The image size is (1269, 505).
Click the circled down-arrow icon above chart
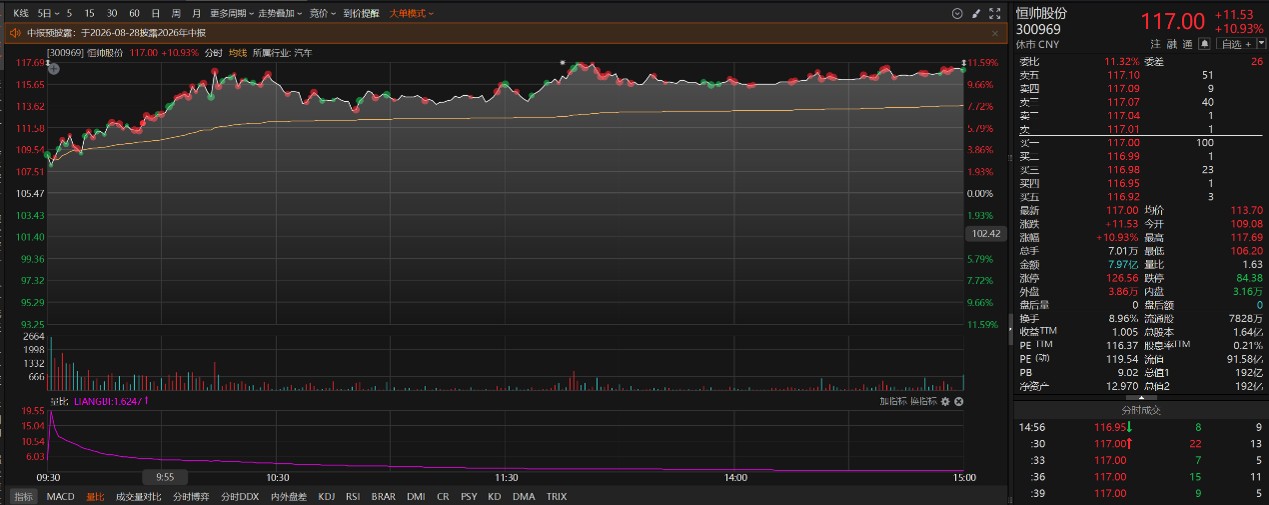(x=957, y=13)
